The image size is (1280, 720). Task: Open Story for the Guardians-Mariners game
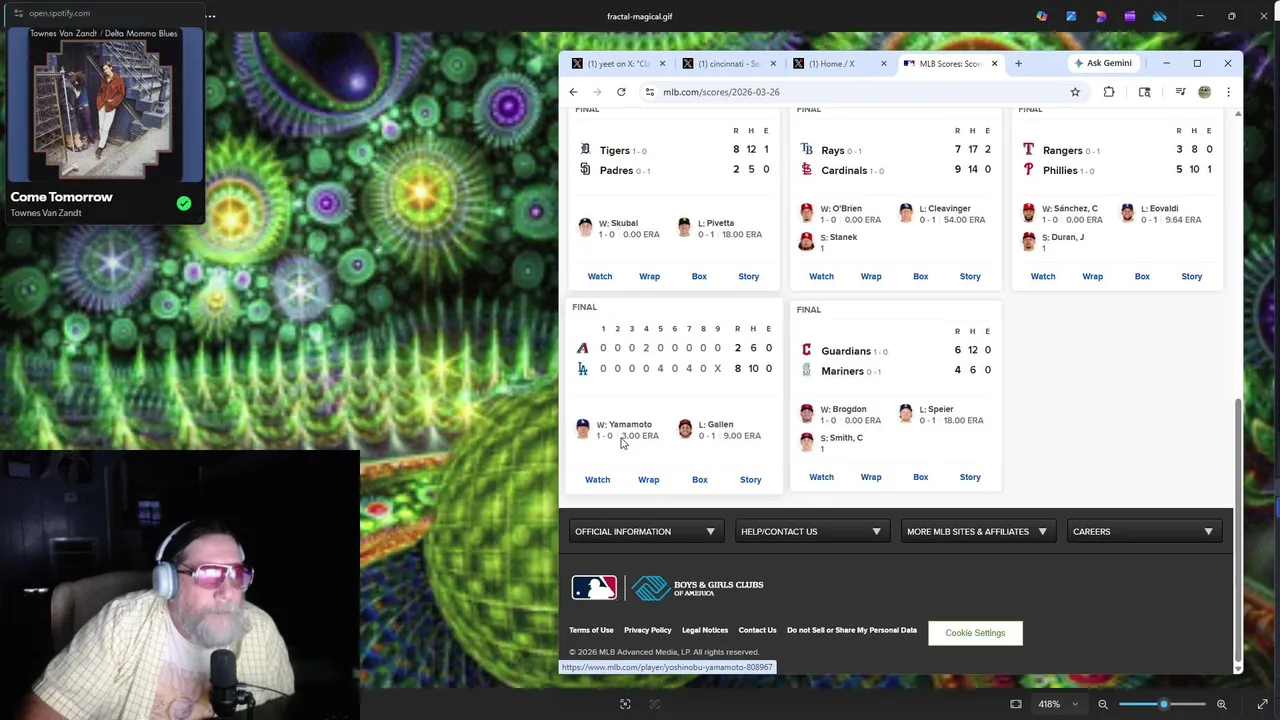970,477
